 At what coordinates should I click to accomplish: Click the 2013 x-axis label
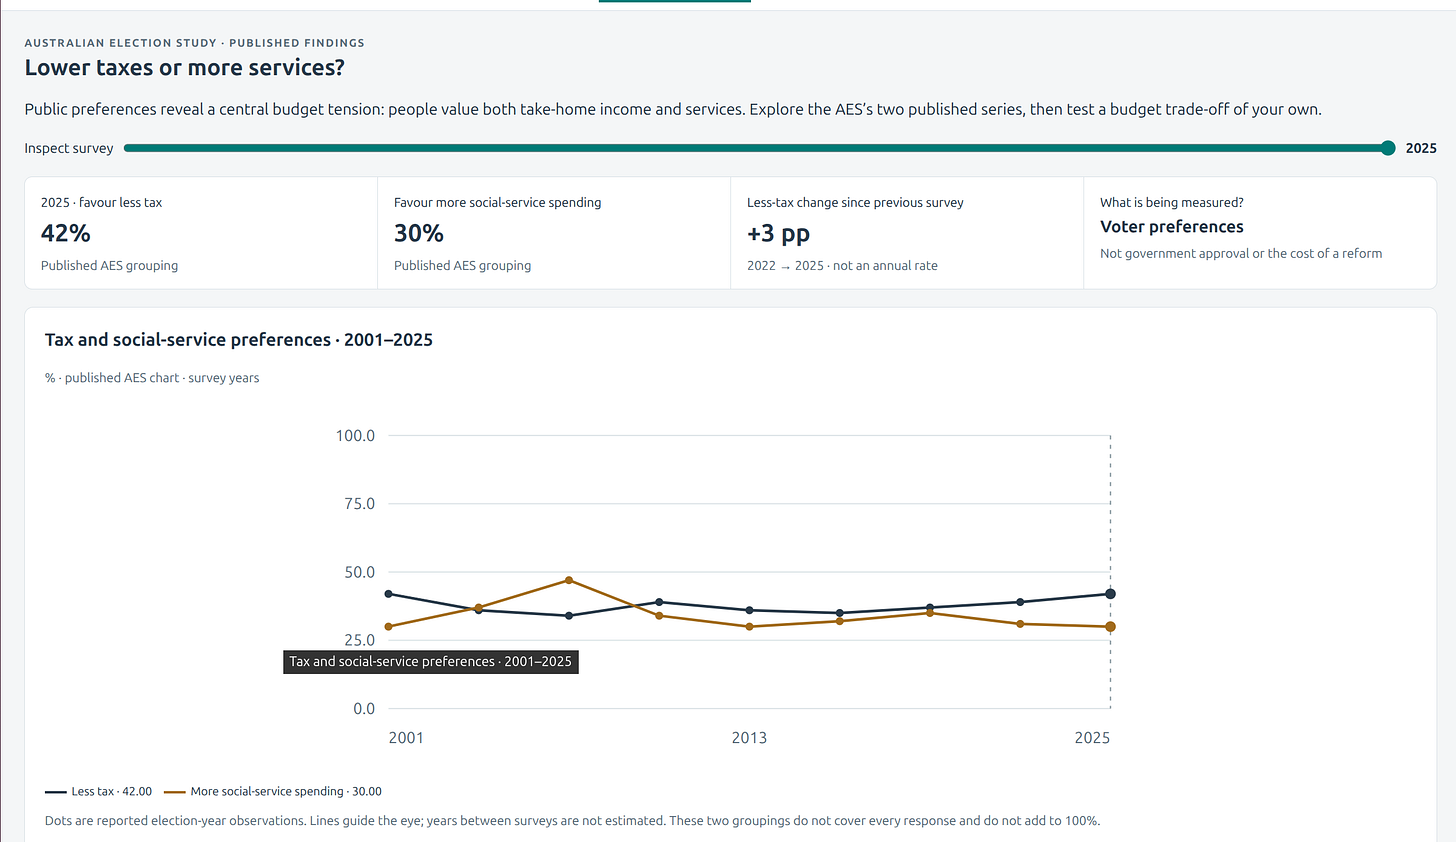tap(749, 738)
